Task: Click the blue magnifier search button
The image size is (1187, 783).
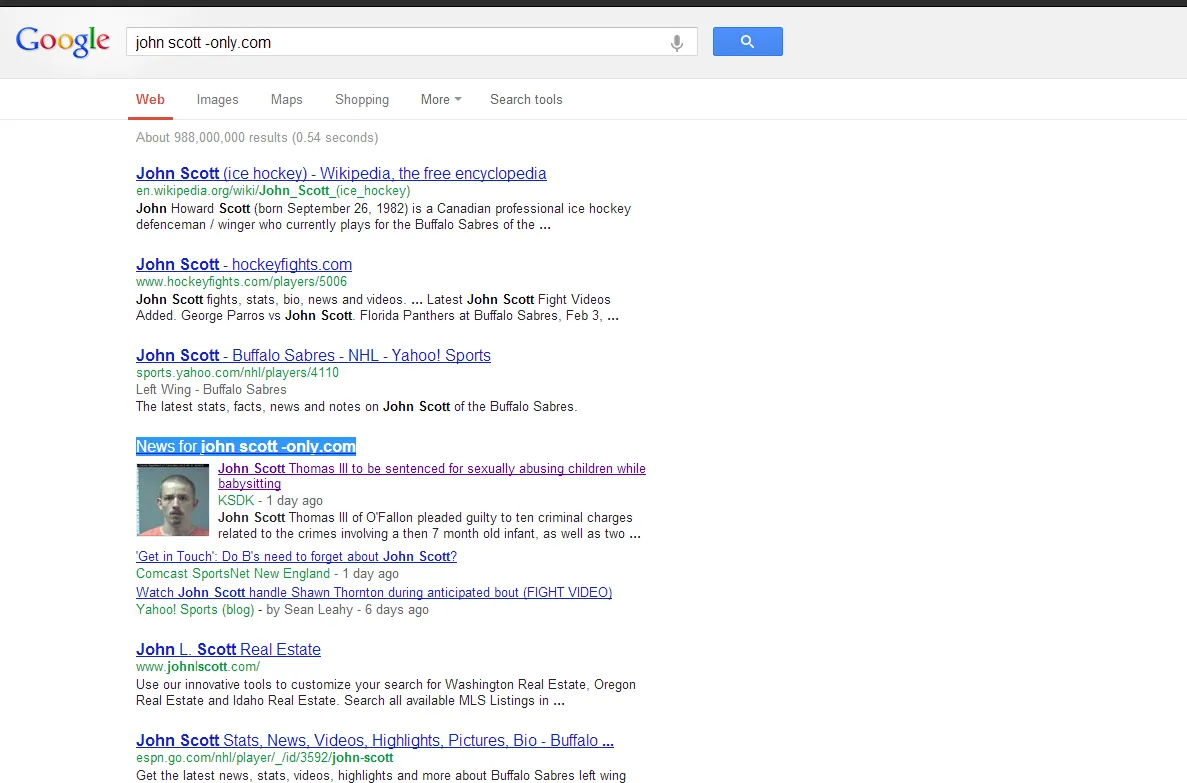Action: click(747, 42)
